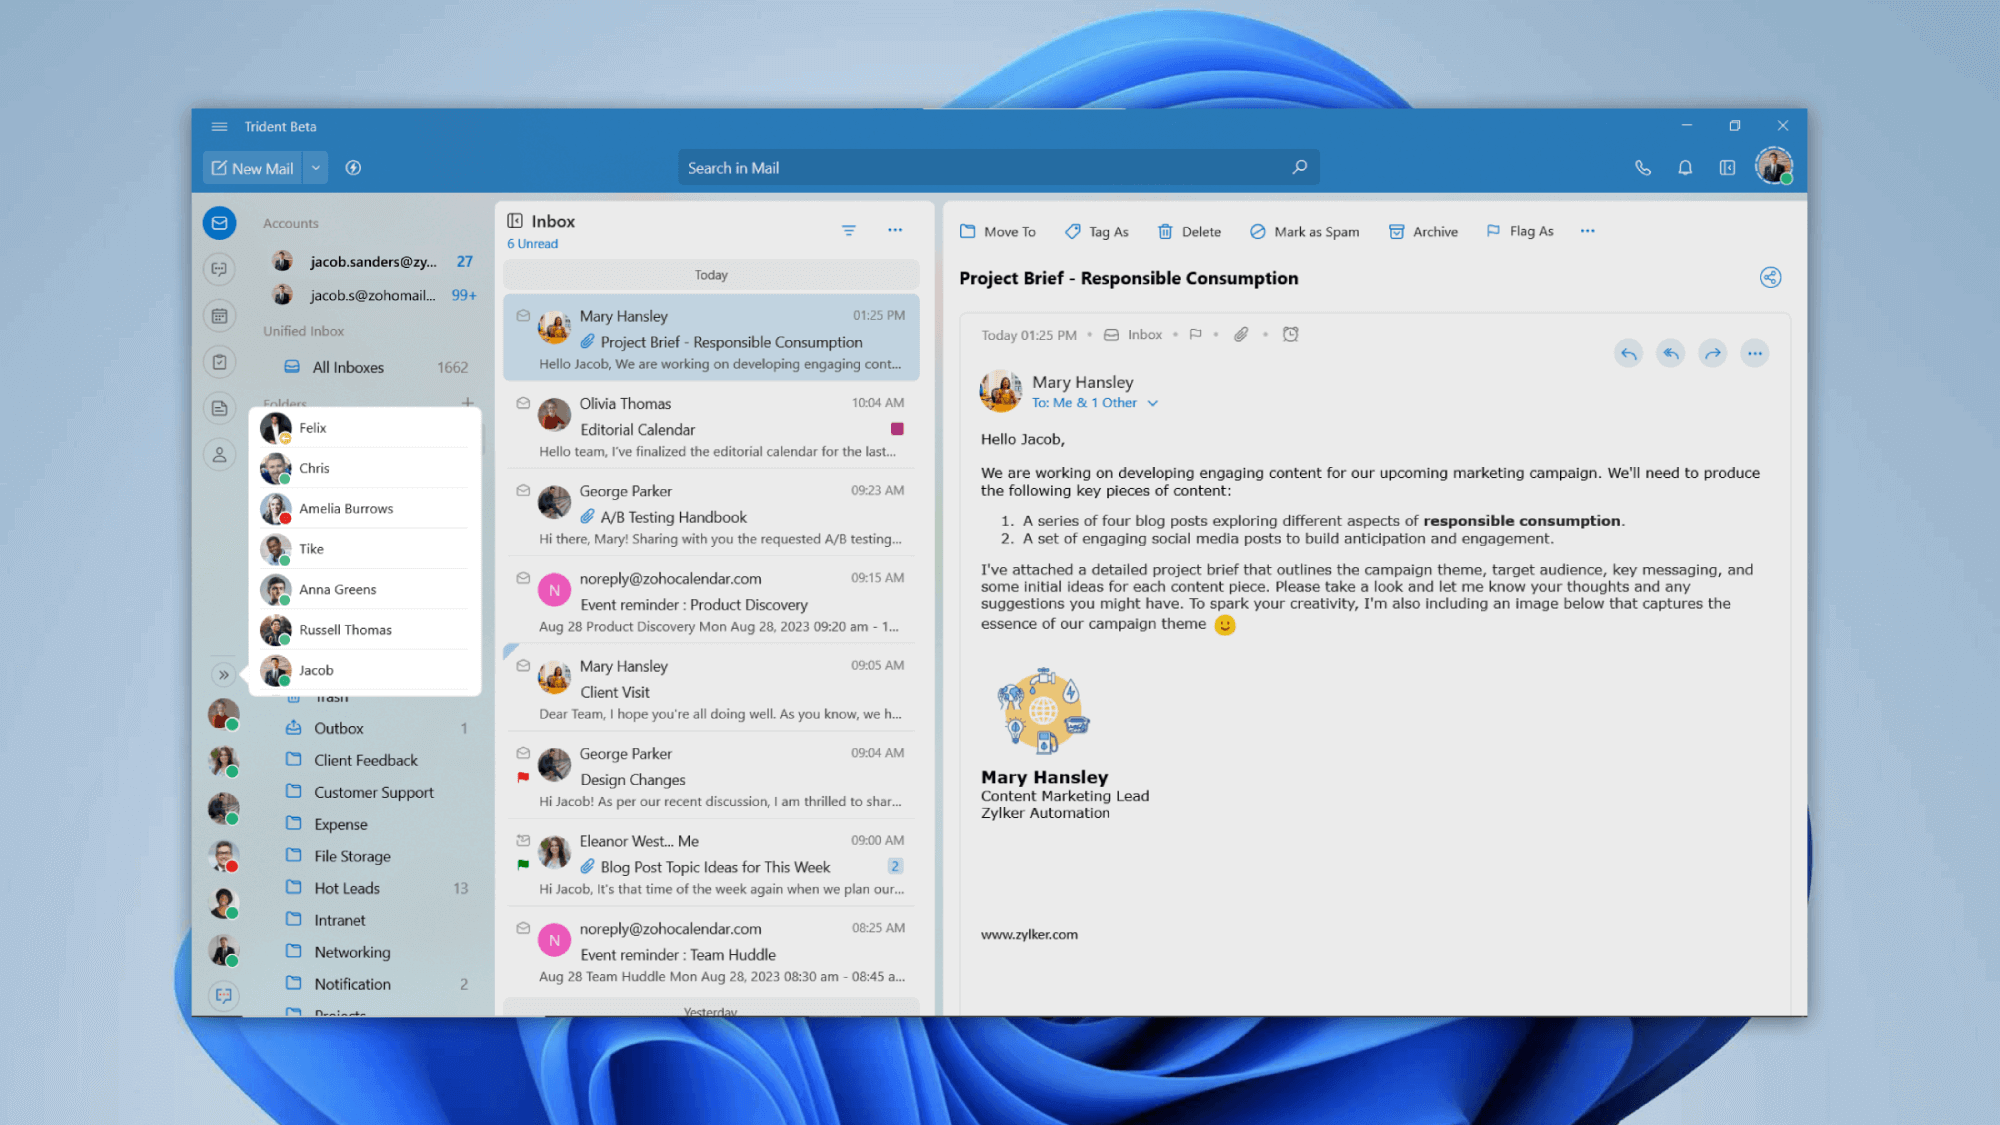
Task: Click the Reply All arrow icon
Action: pos(1670,353)
